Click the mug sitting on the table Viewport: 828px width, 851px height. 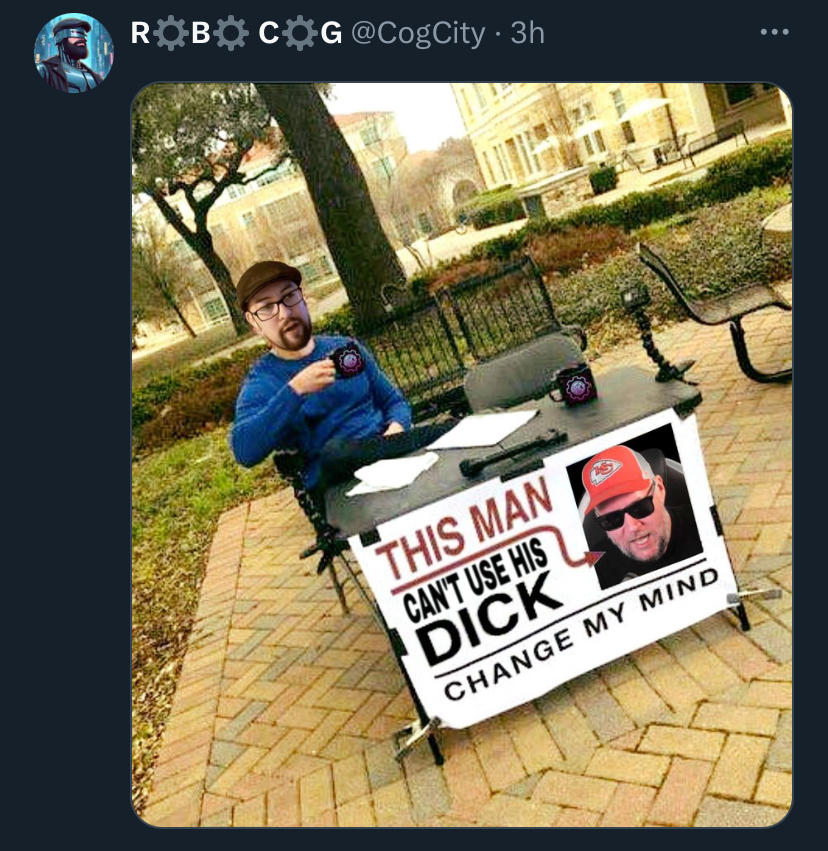574,385
